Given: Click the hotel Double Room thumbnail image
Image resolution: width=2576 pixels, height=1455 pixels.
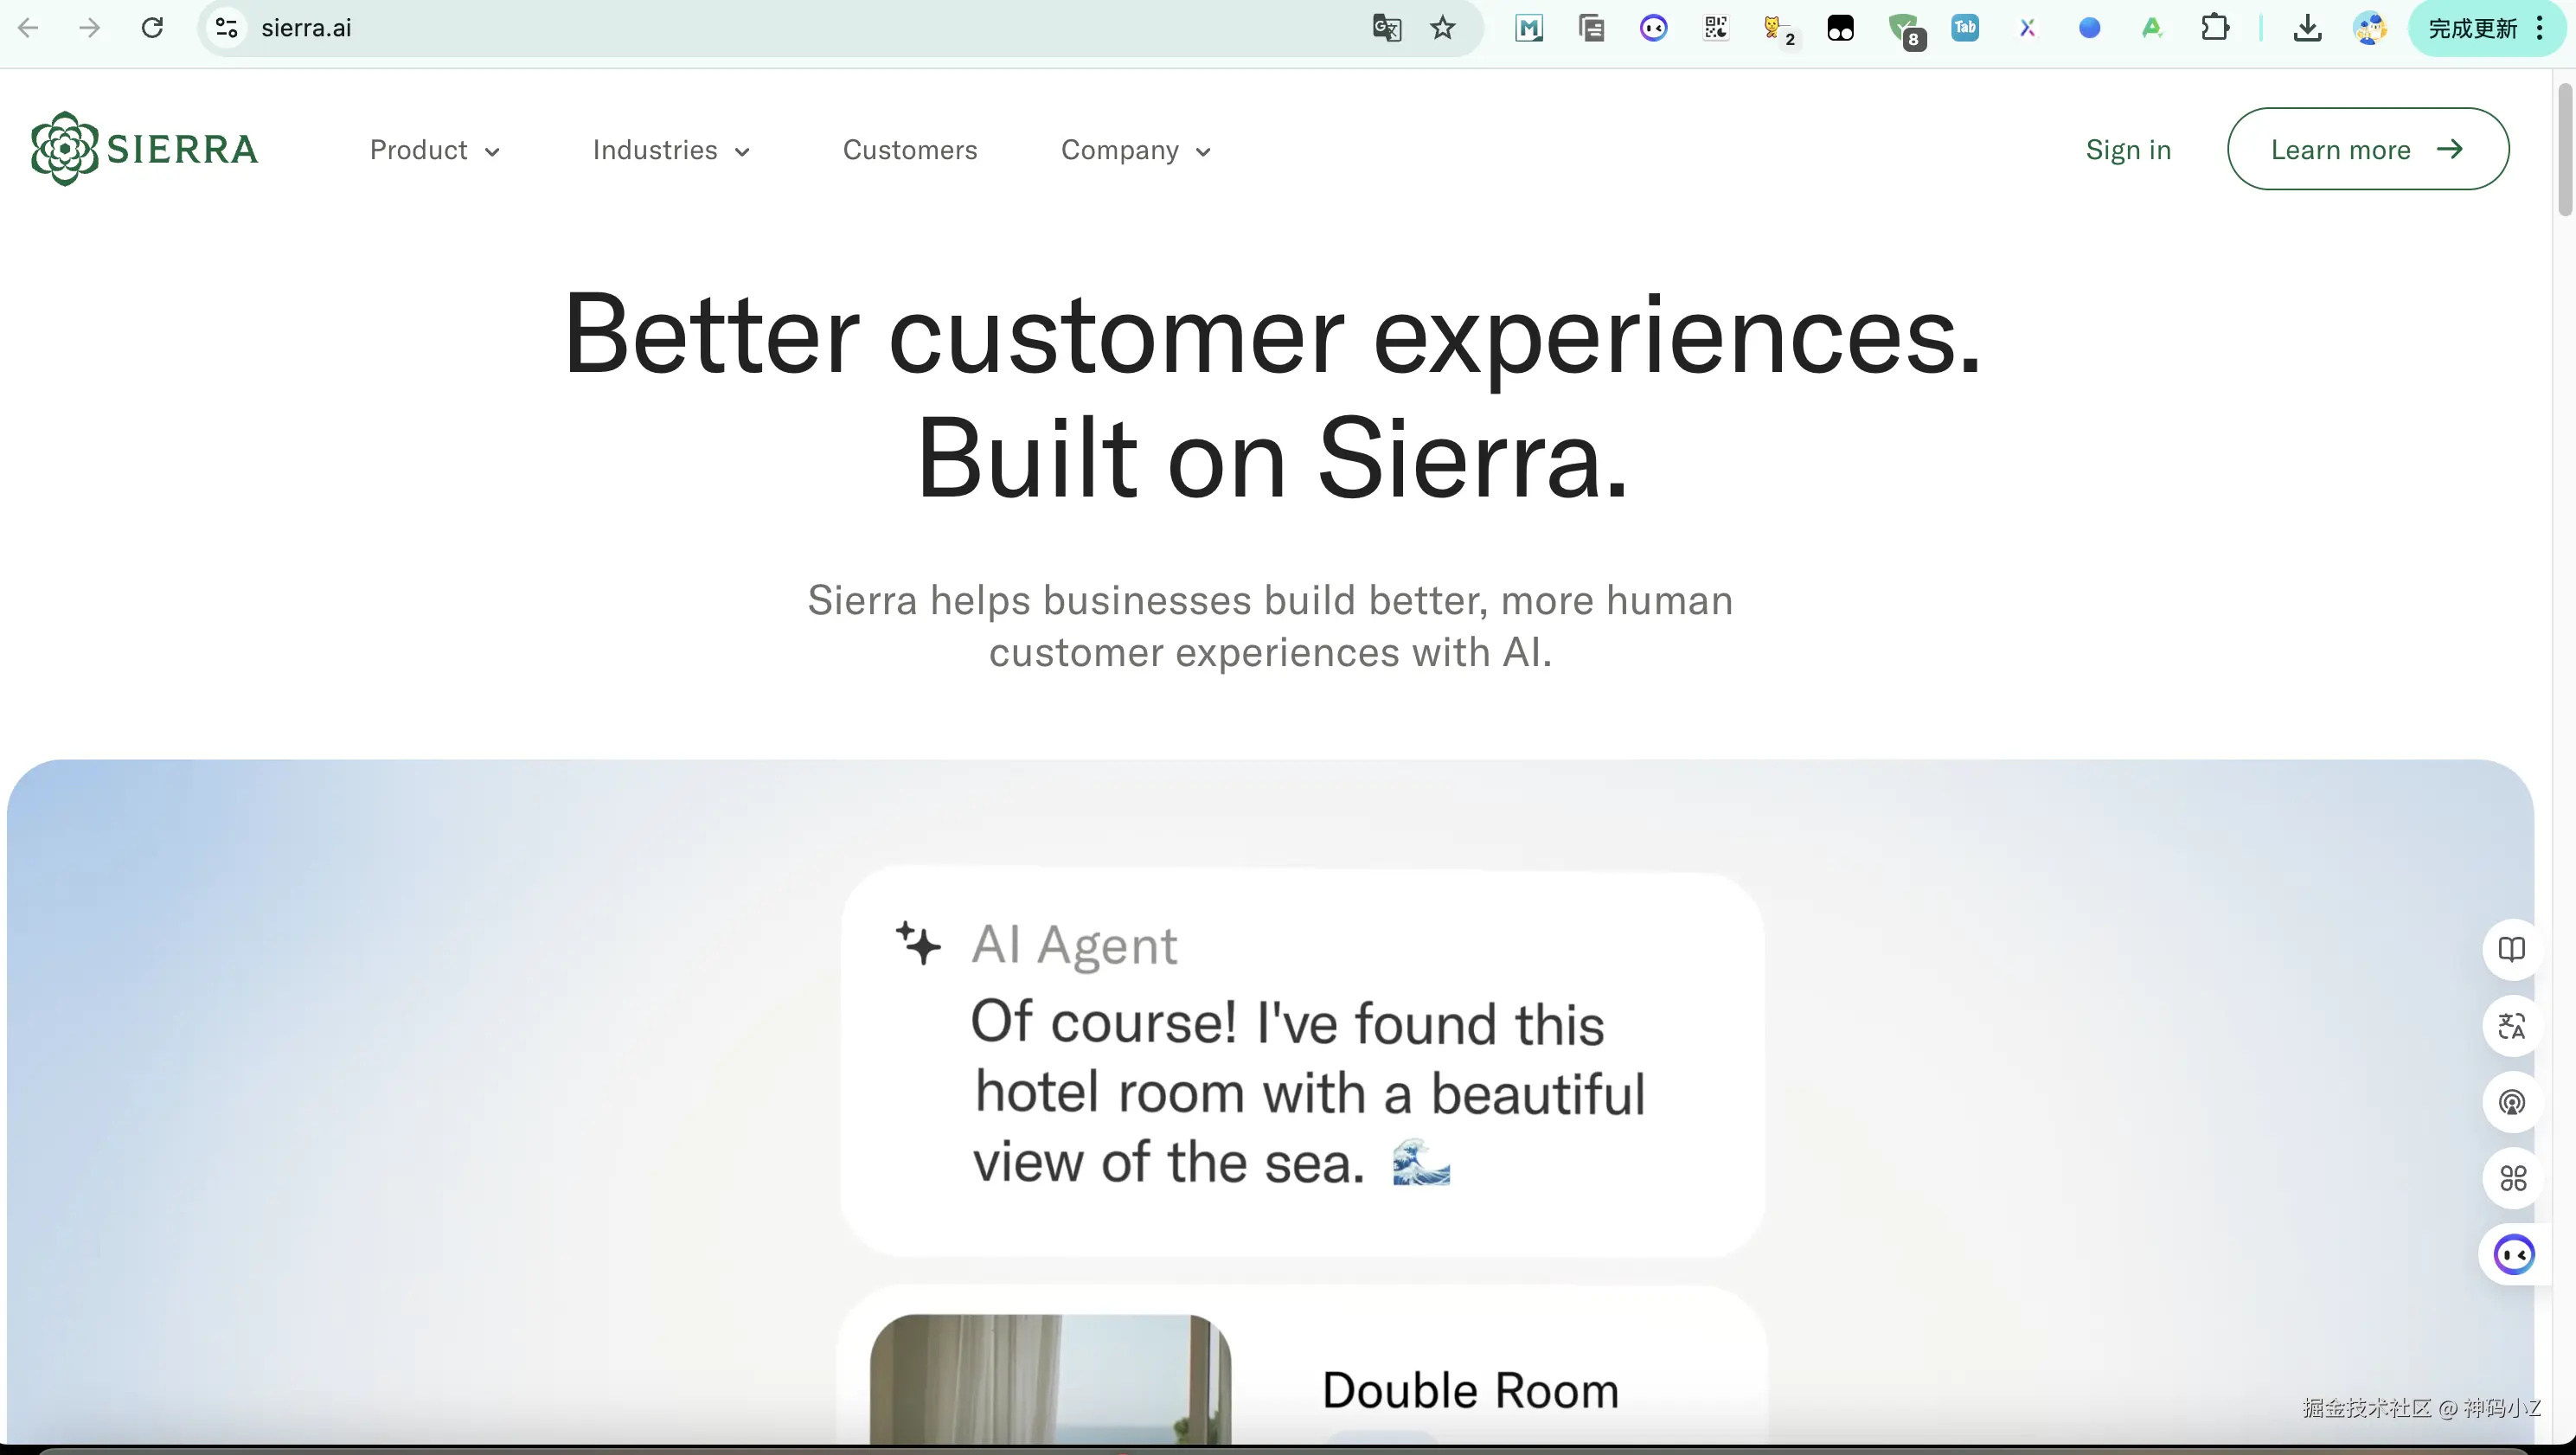Looking at the screenshot, I should (x=1050, y=1380).
